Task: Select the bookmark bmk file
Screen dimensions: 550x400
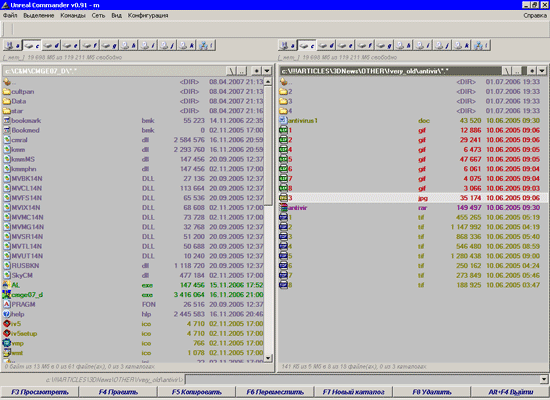Action: tap(133, 120)
